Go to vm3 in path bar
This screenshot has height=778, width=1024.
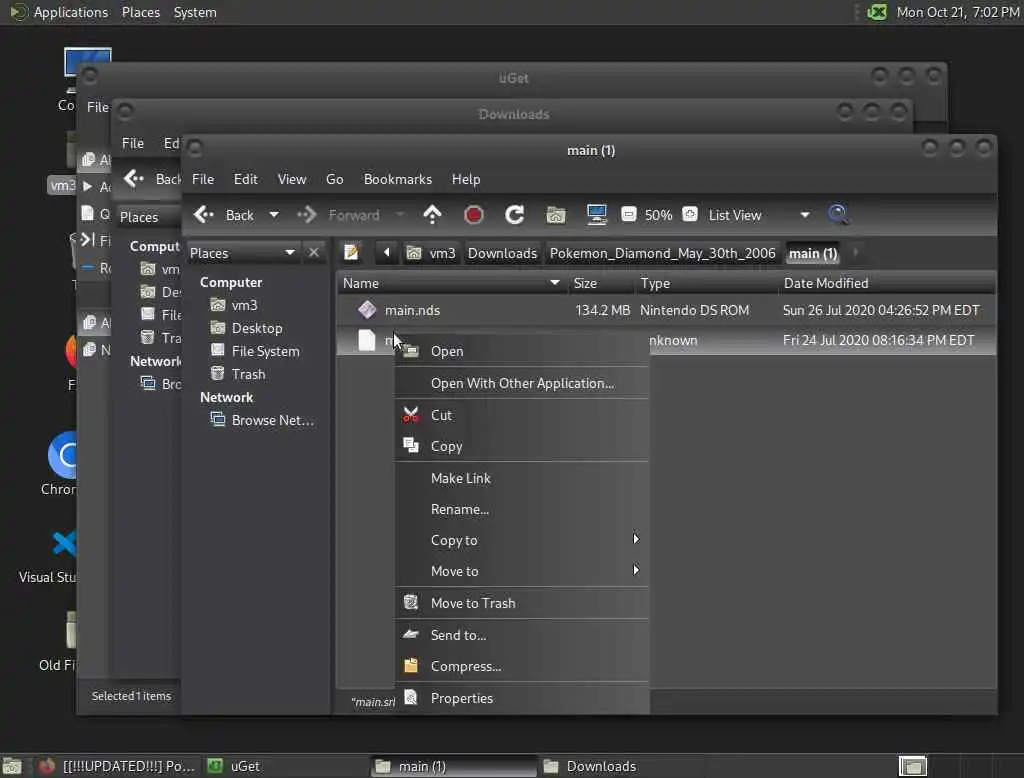(x=431, y=253)
